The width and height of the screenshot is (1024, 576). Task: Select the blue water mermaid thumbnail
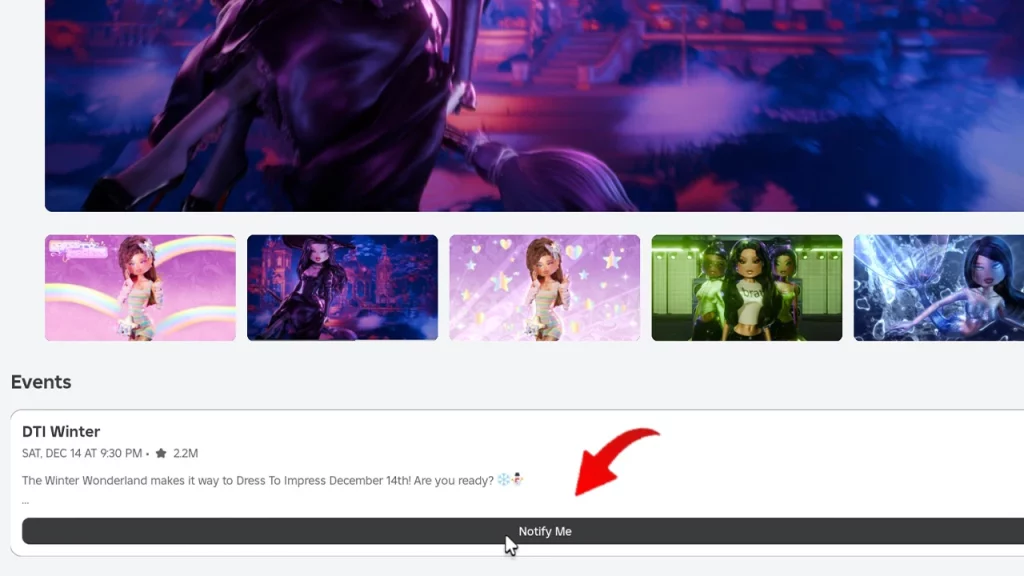[x=938, y=288]
